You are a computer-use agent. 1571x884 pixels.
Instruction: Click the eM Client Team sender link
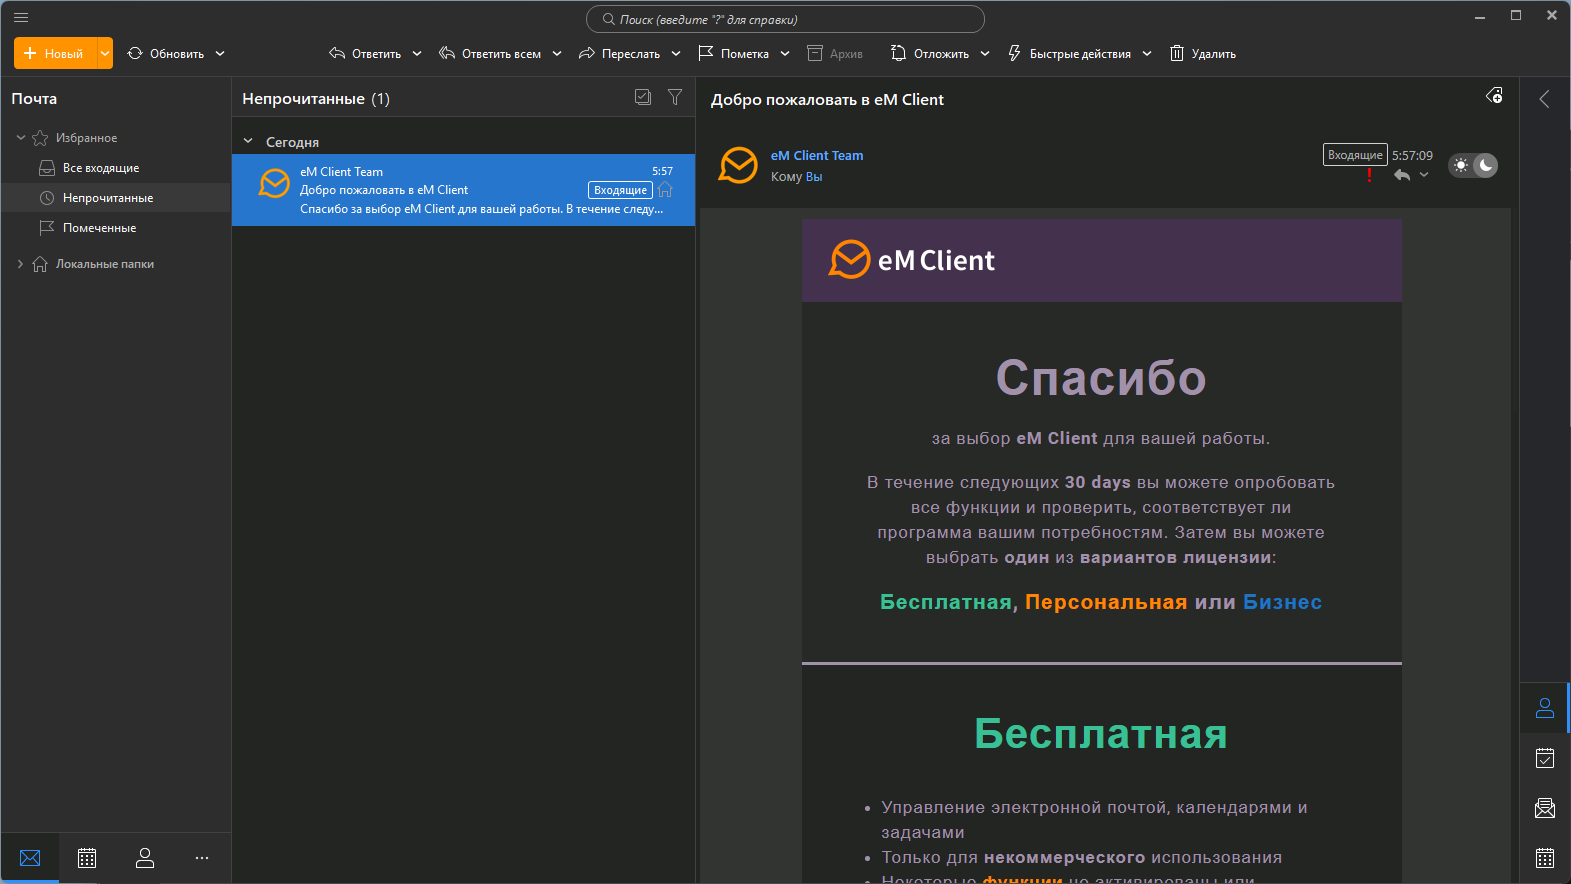click(x=816, y=155)
